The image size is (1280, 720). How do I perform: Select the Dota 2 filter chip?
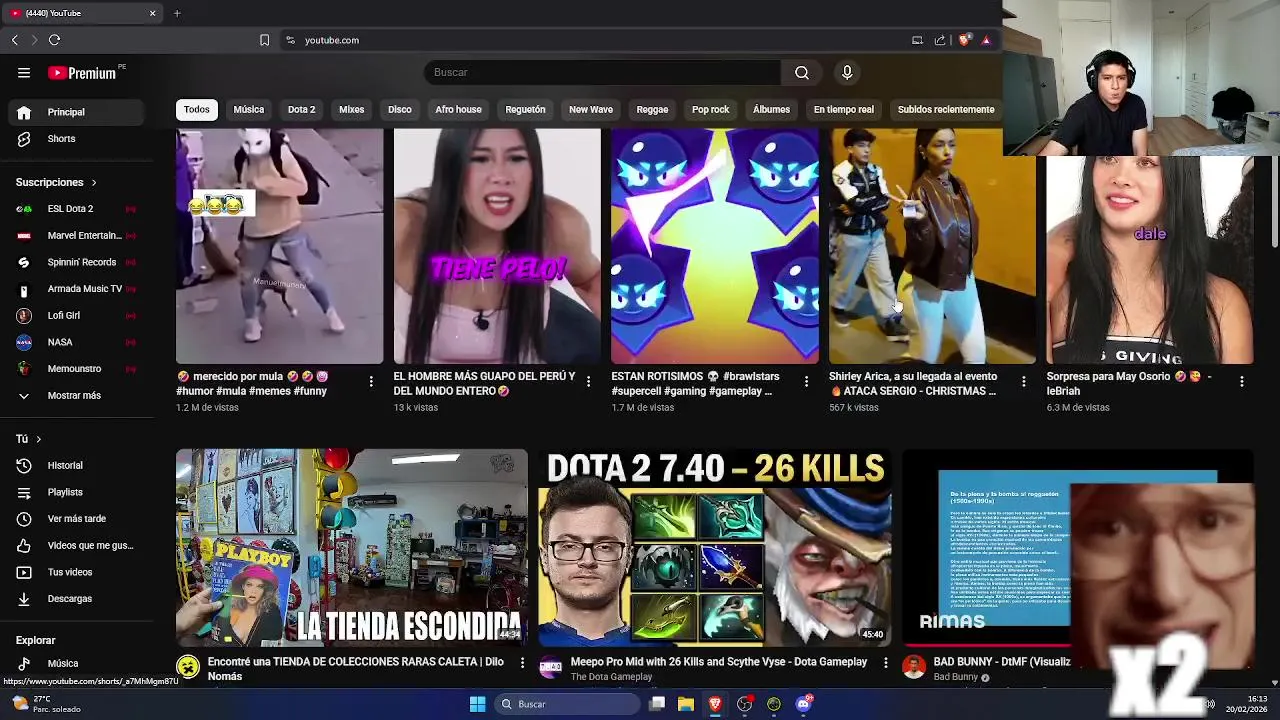301,109
